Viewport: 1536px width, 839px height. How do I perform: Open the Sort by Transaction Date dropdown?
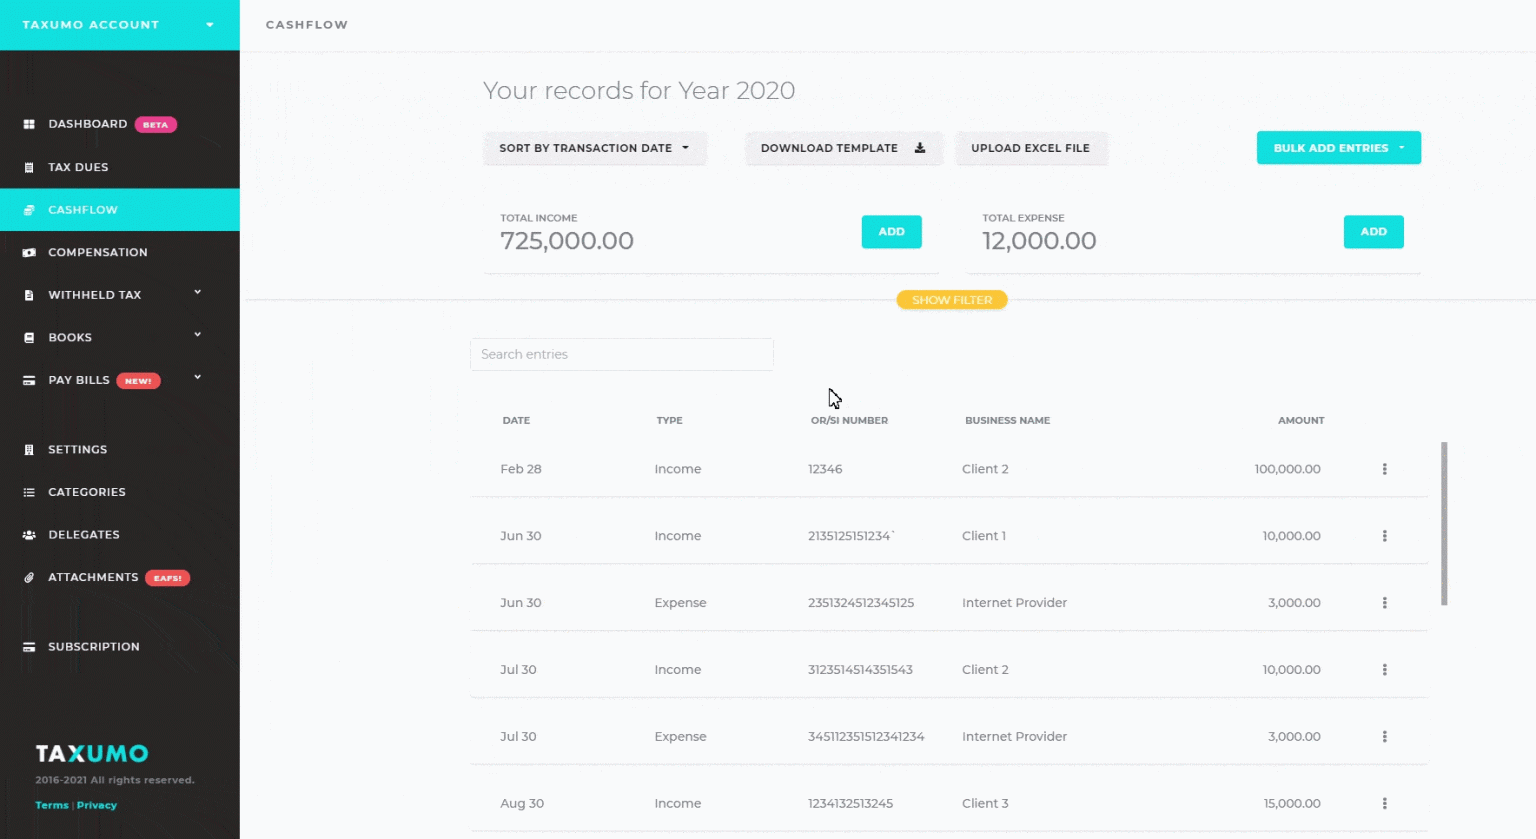click(594, 147)
